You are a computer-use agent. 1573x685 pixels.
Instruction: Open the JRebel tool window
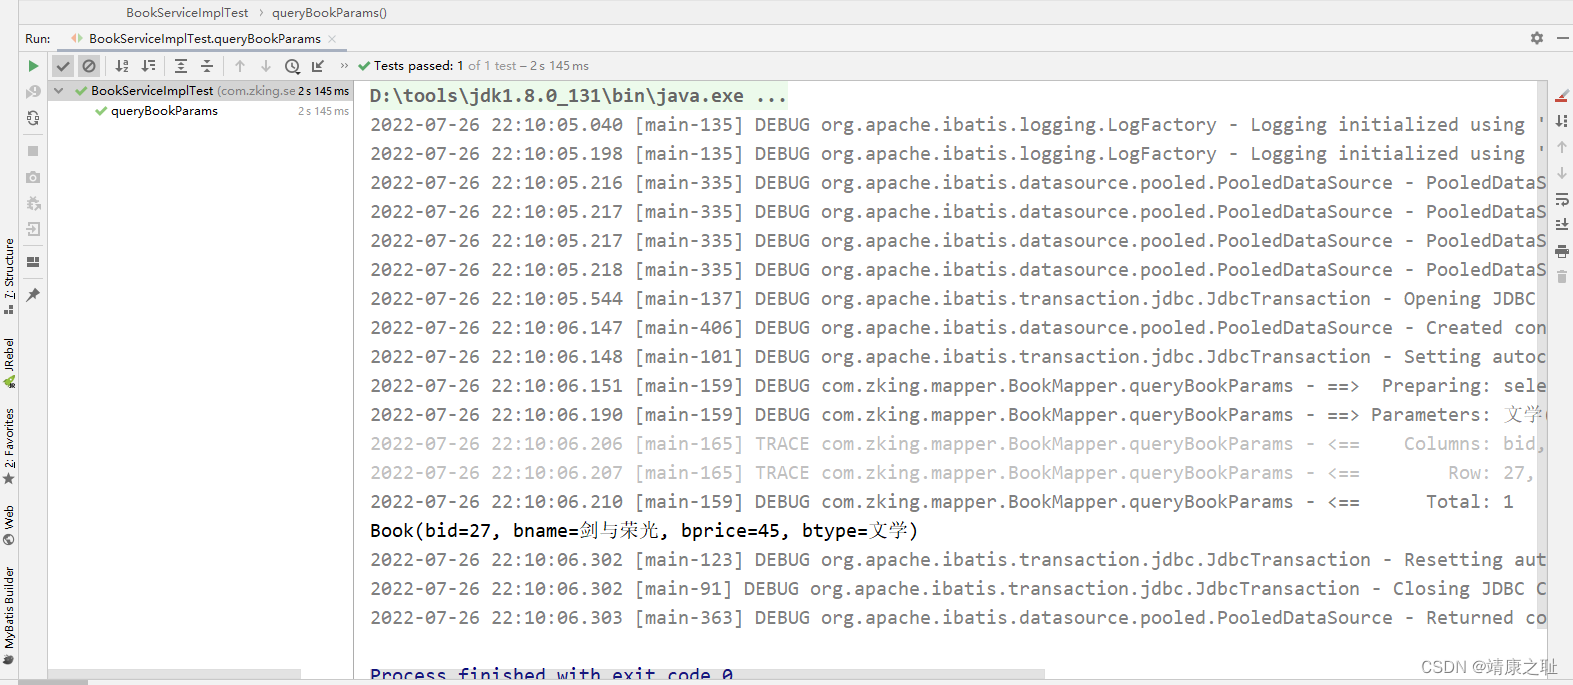[x=9, y=363]
